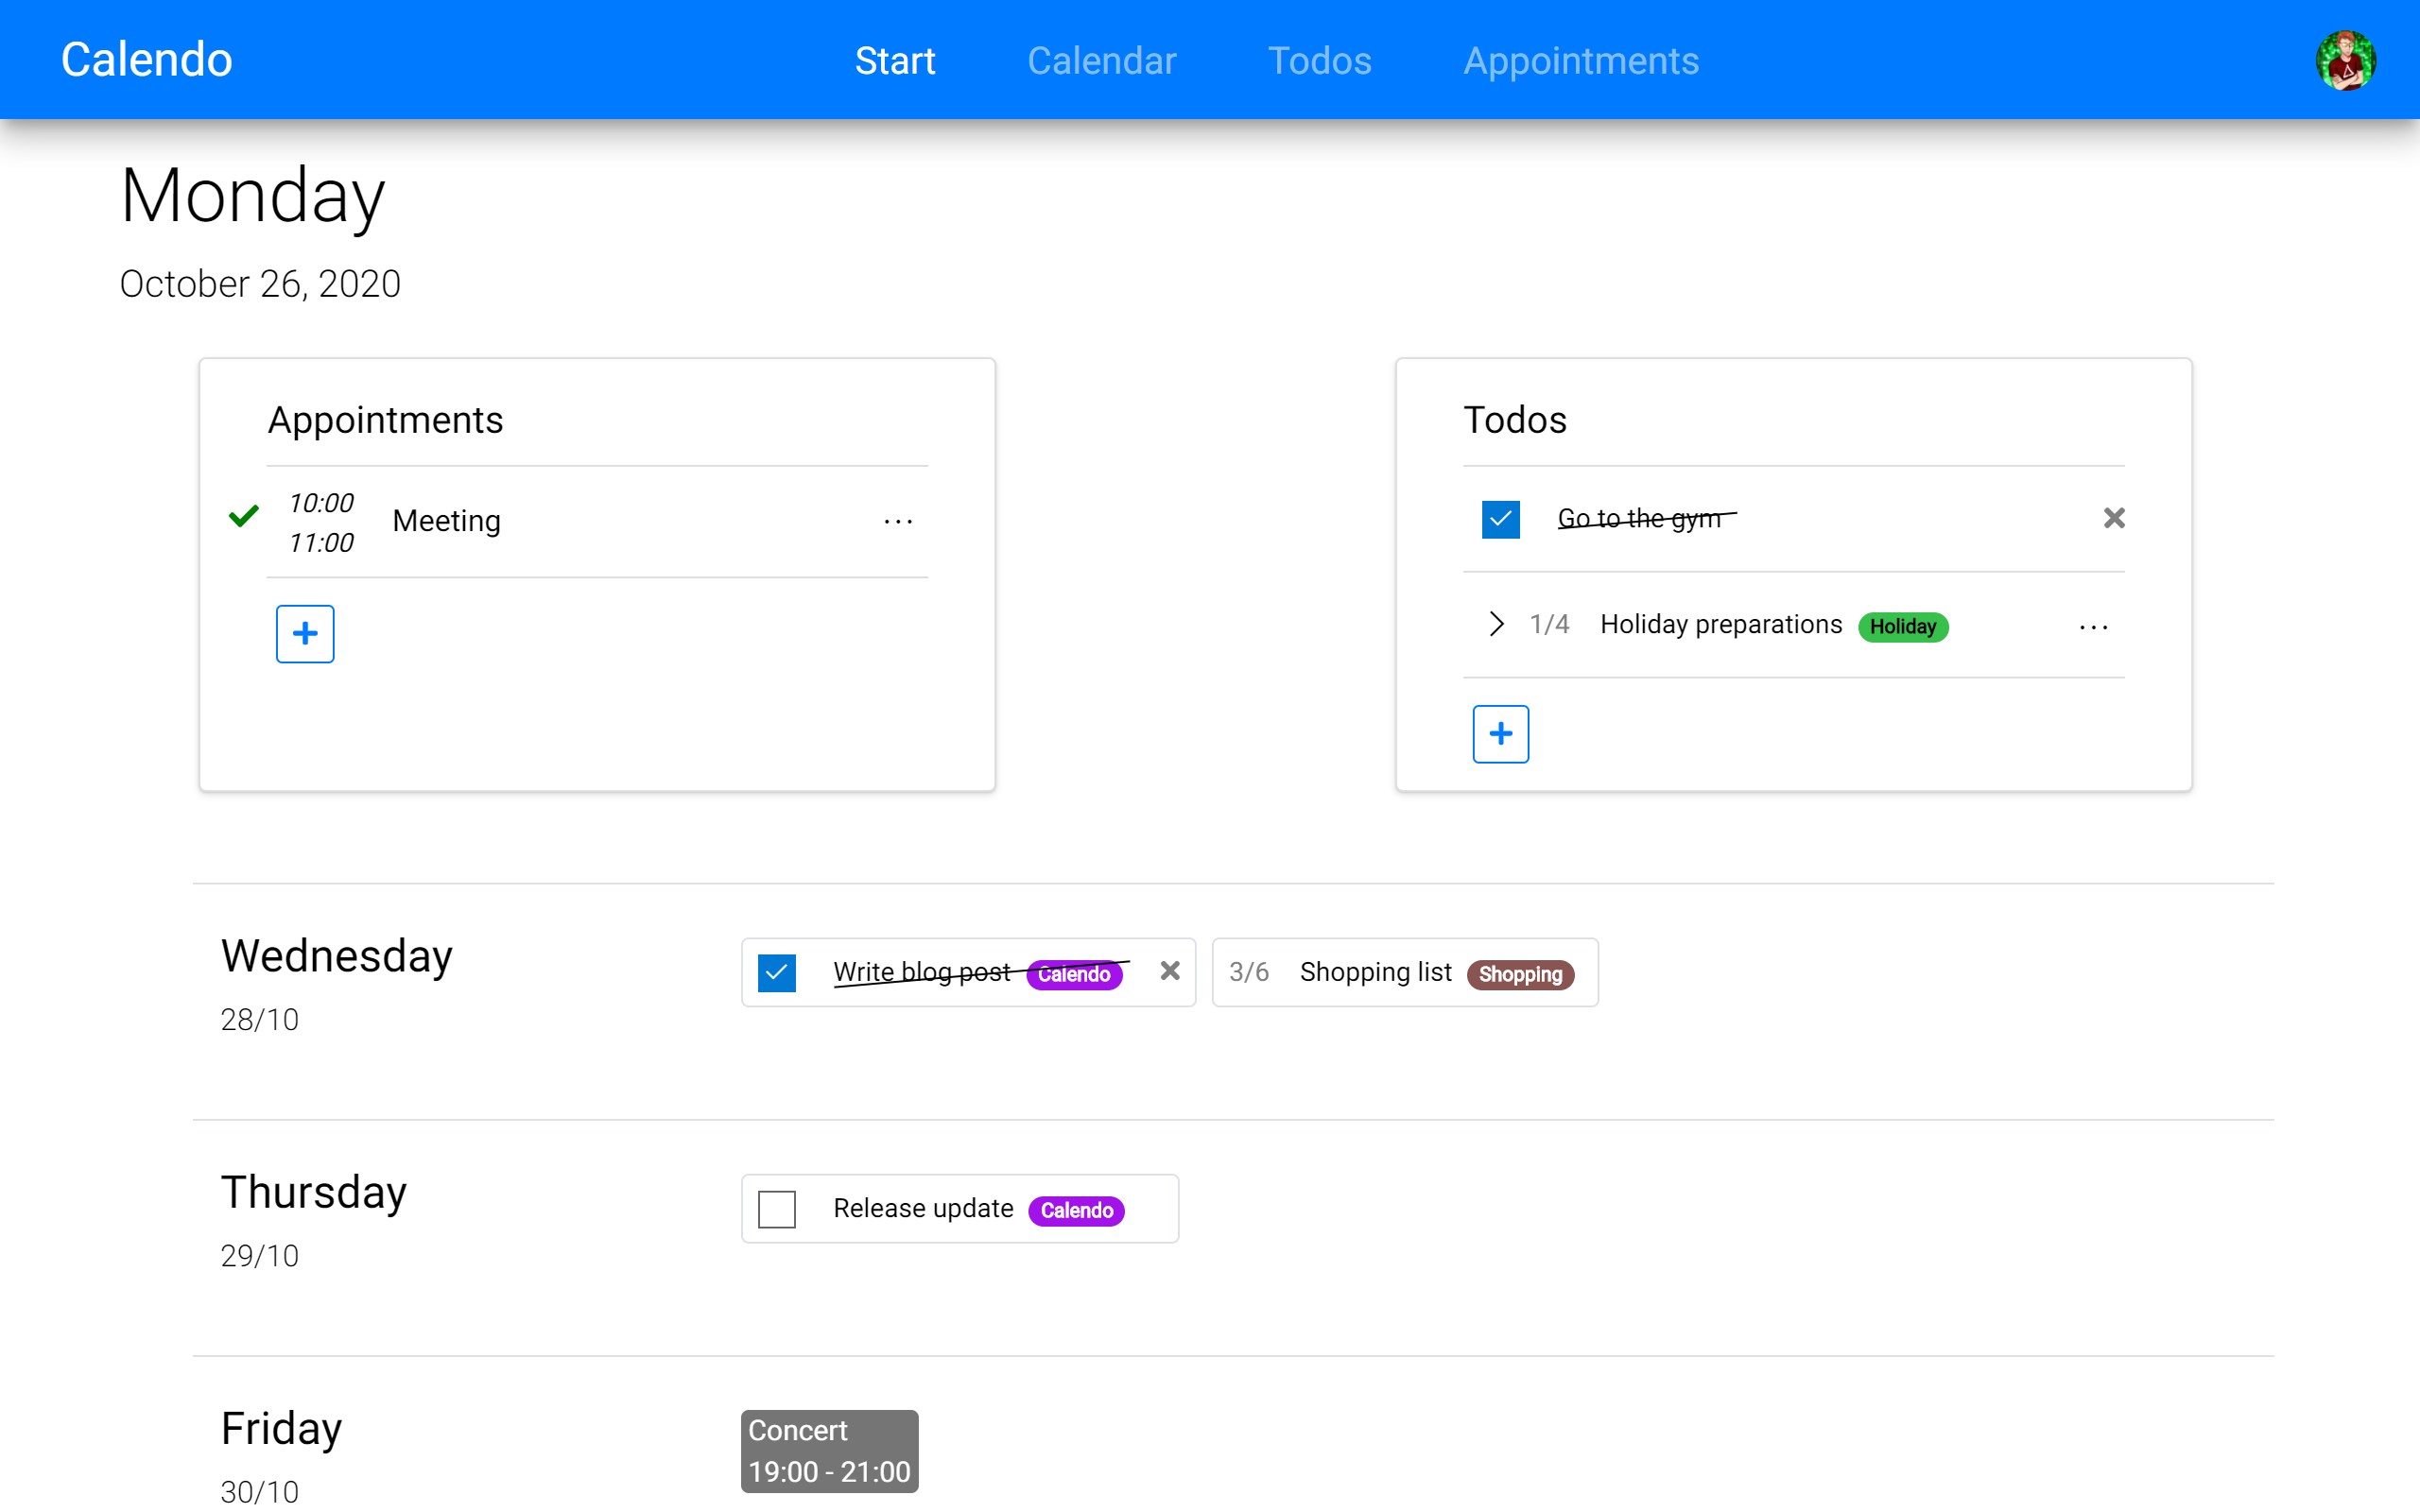This screenshot has height=1512, width=2420.
Task: Uncheck the 'Go to the gym' checkbox
Action: [1500, 519]
